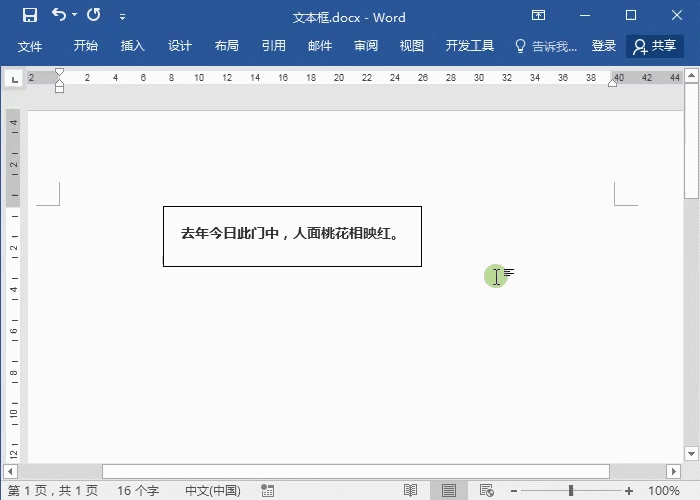Image resolution: width=700 pixels, height=500 pixels.
Task: Open the 视图 tab
Action: (x=412, y=46)
